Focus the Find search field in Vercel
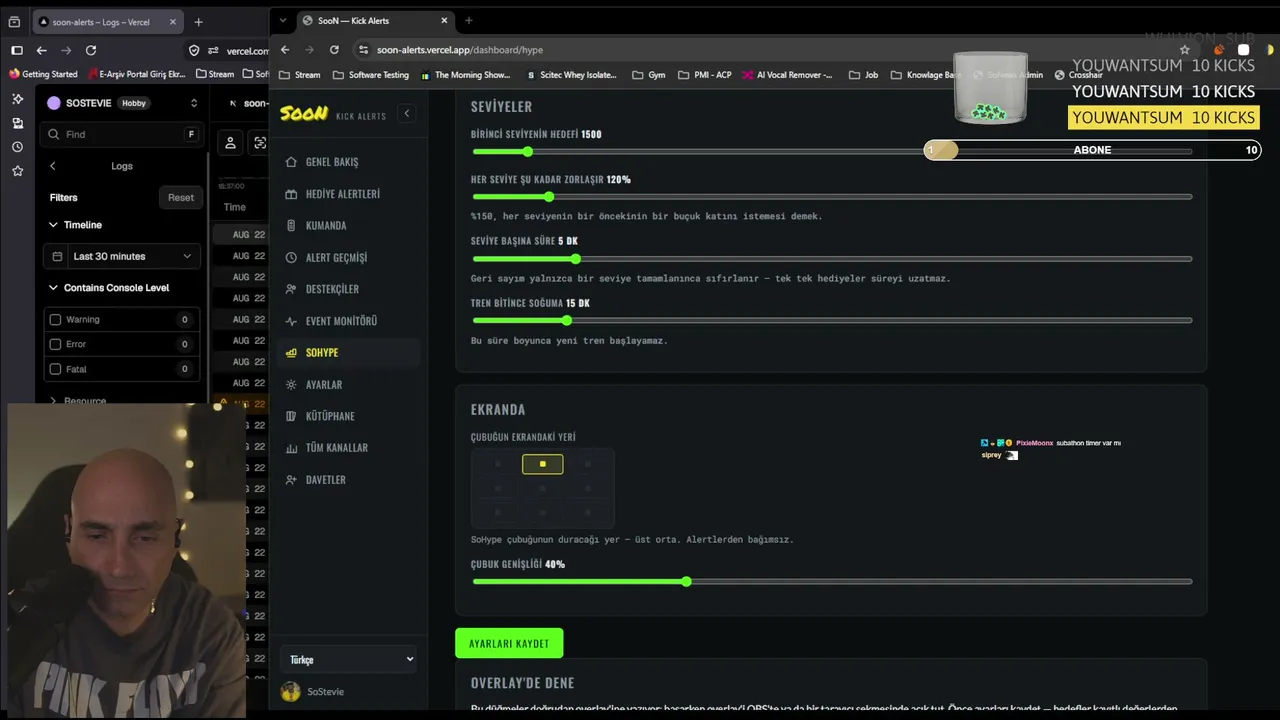The width and height of the screenshot is (1280, 720). (x=121, y=134)
